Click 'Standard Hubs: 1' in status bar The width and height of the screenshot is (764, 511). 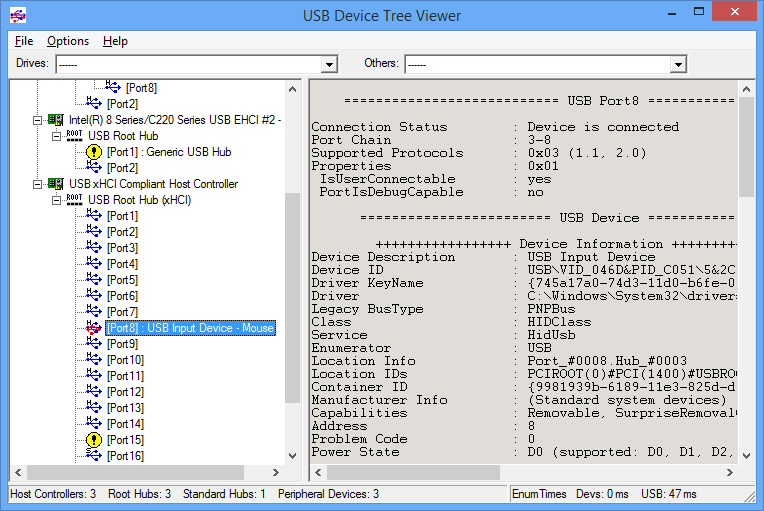[x=224, y=494]
